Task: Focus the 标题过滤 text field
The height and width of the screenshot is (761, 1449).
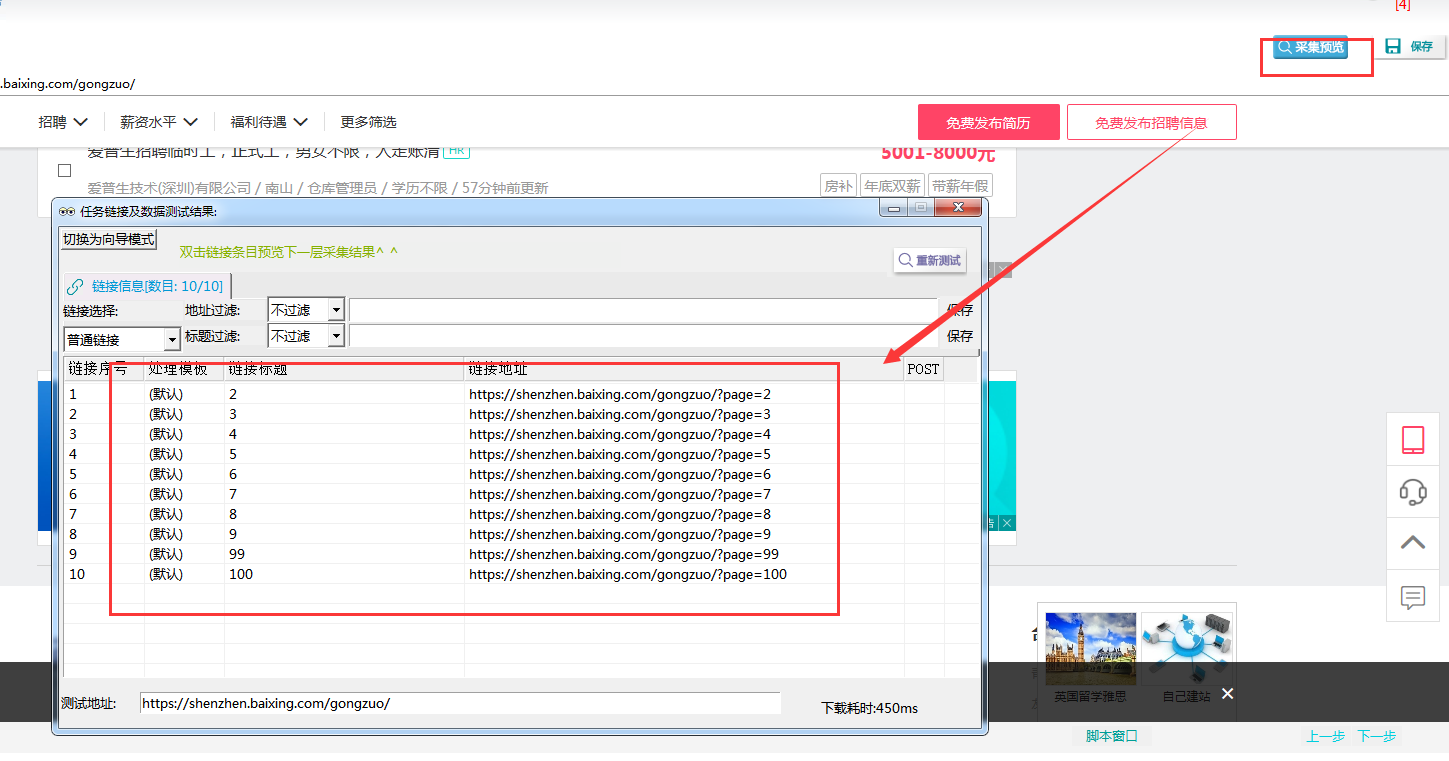Action: tap(644, 336)
